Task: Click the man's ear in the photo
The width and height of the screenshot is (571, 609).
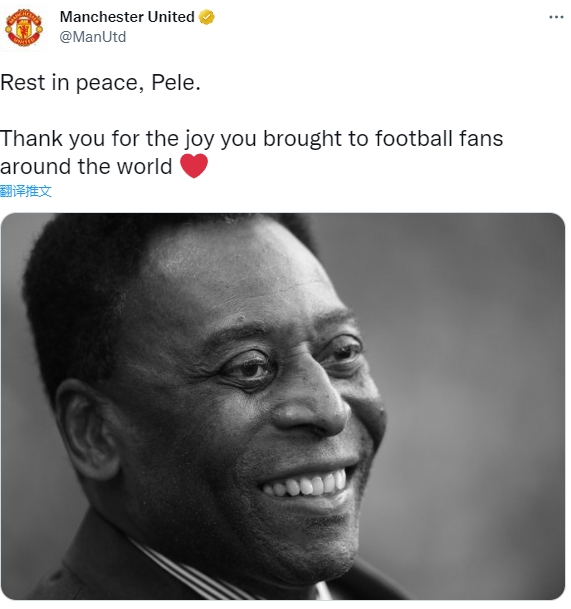Action: 88,429
